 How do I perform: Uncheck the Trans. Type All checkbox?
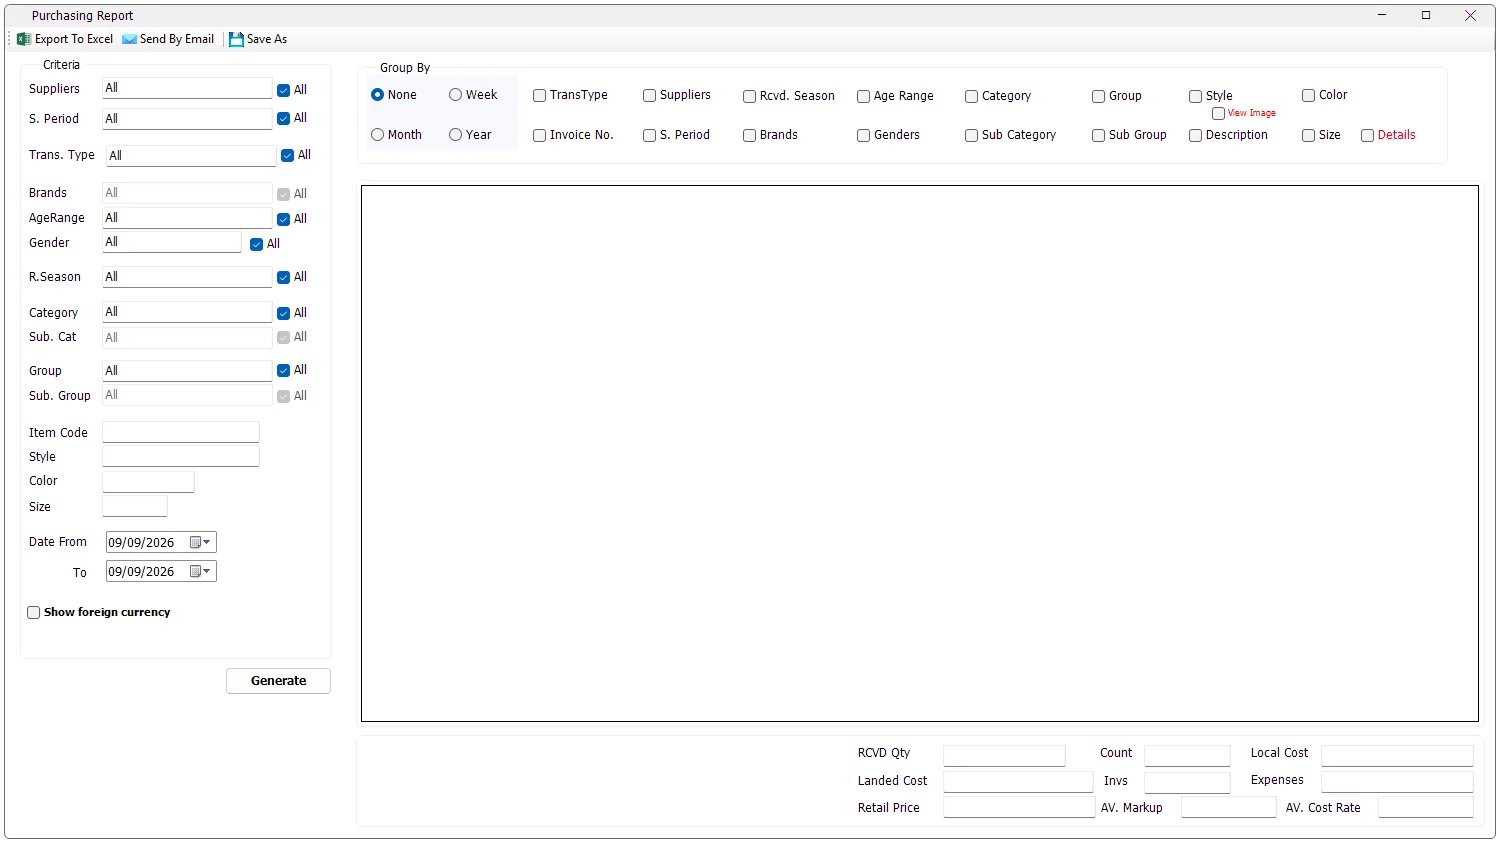point(287,155)
